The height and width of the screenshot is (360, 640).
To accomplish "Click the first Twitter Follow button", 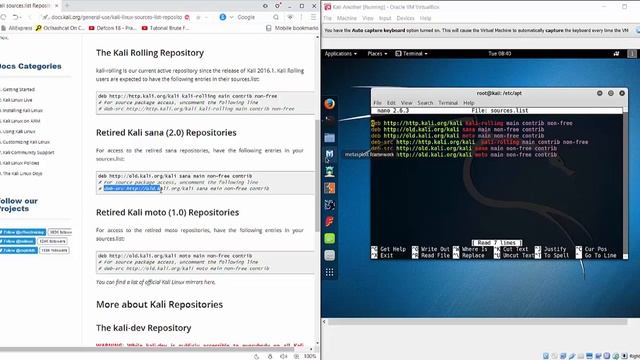I will (x=22, y=232).
